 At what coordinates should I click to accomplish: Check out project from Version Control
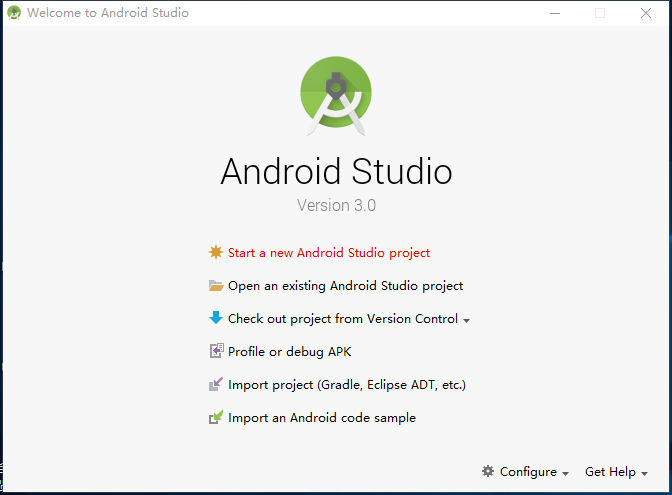(343, 319)
